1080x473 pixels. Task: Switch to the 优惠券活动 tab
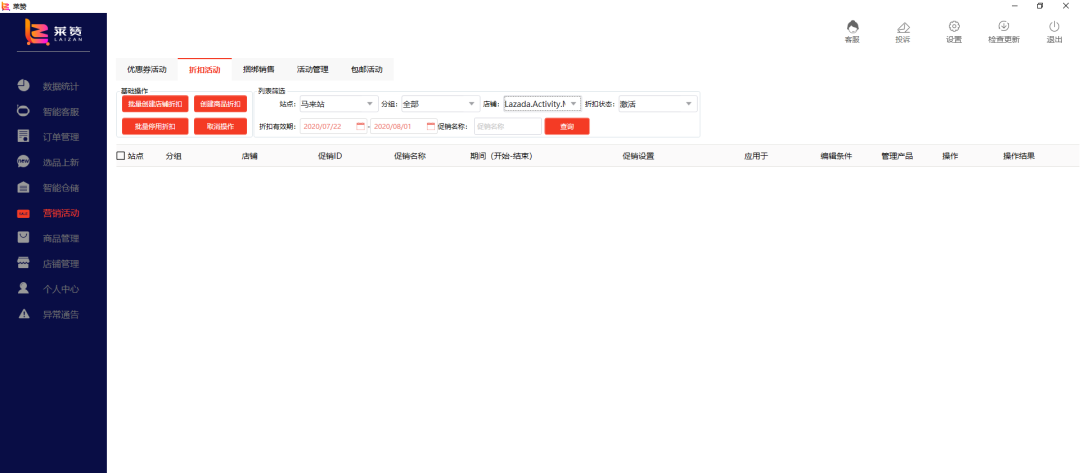pos(147,70)
